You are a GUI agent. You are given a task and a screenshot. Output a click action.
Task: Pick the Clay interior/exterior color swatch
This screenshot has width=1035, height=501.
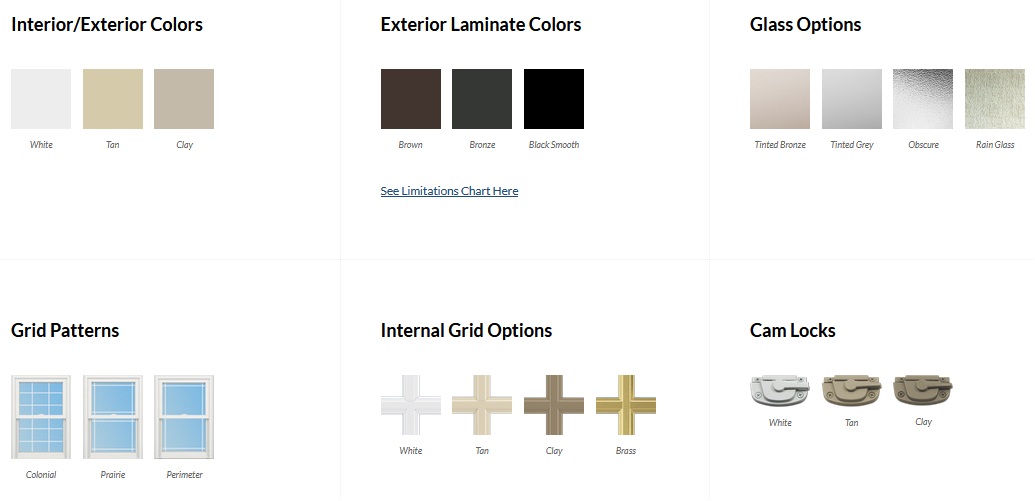point(184,99)
